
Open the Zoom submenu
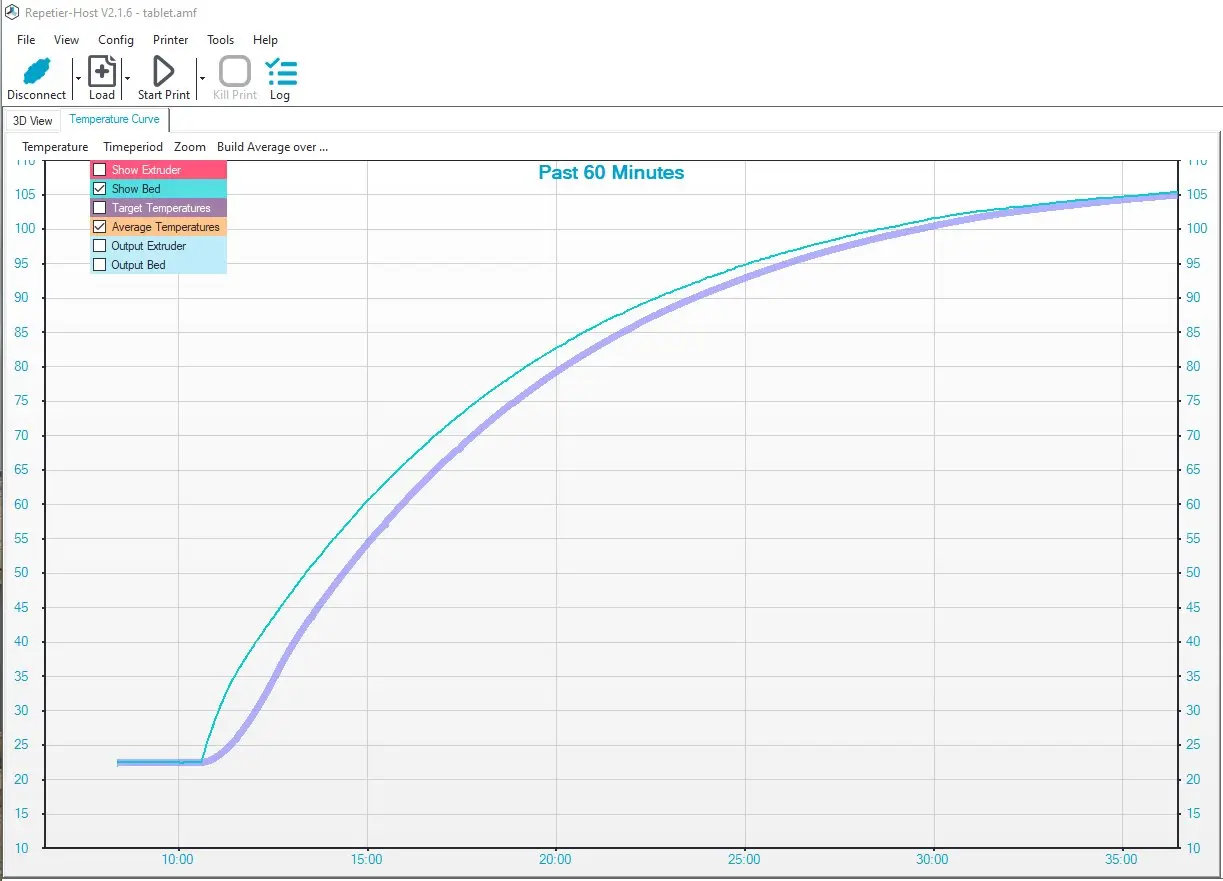point(190,147)
